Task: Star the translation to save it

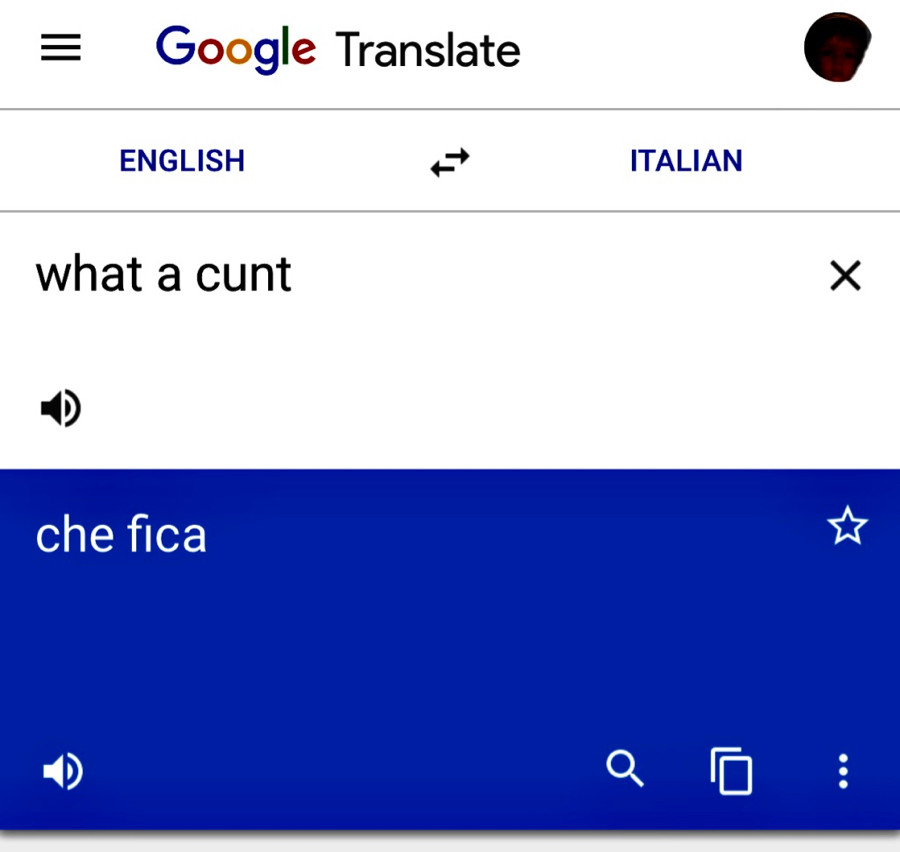Action: coord(847,525)
